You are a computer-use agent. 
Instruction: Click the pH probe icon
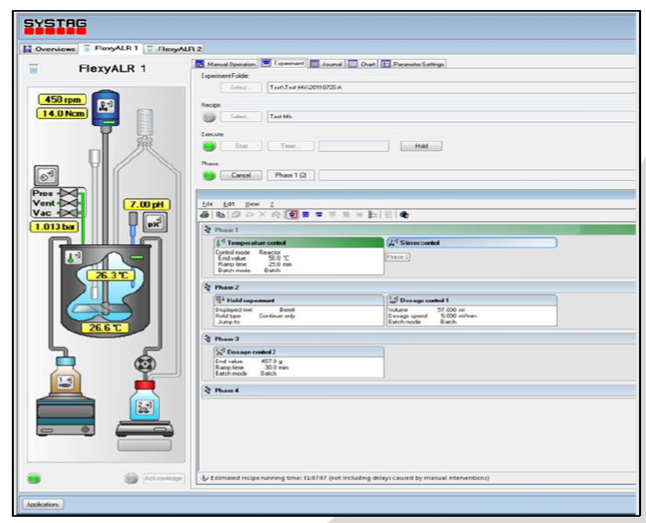pos(155,224)
